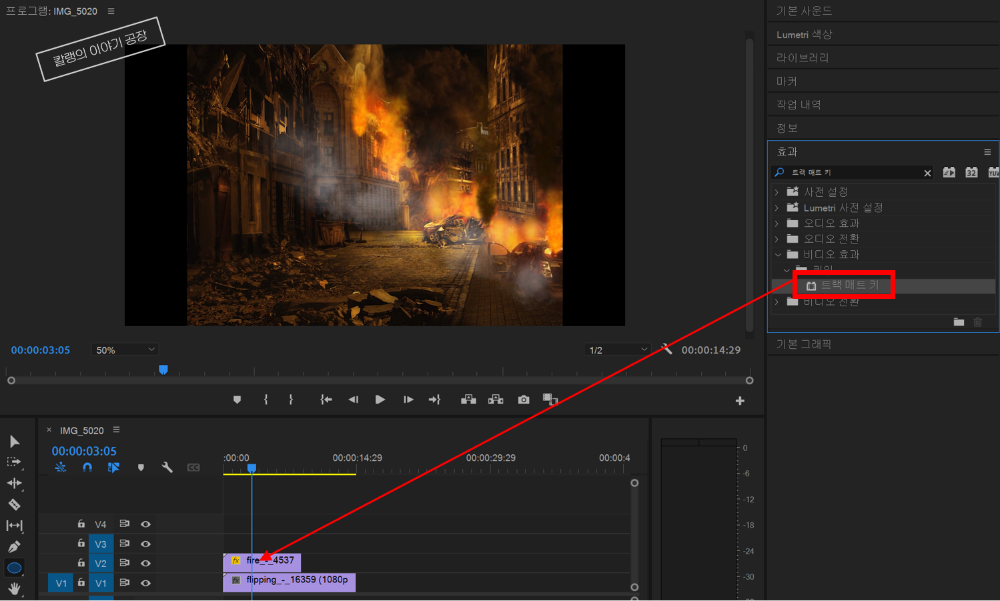Select the Selection arrow tool
The width and height of the screenshot is (1000, 601).
point(15,441)
